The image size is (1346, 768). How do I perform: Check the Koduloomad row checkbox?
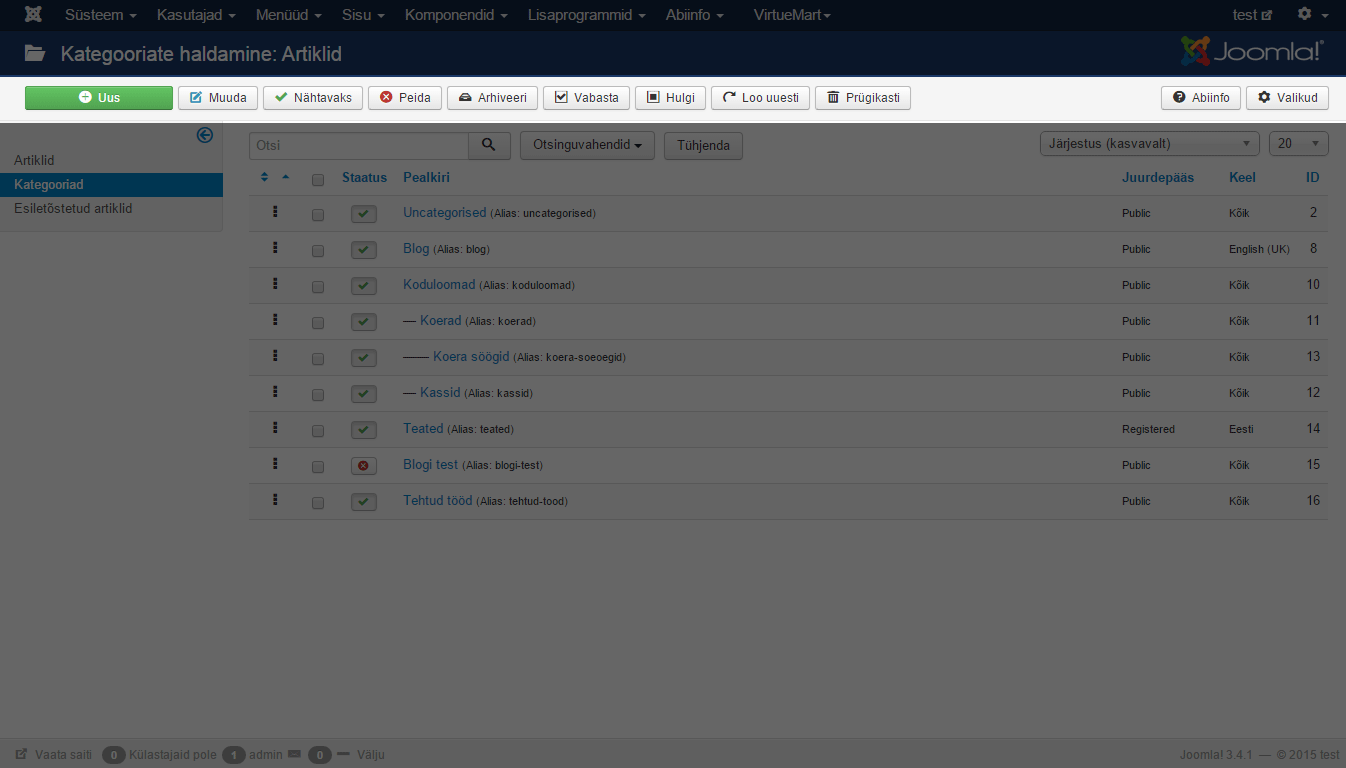pos(318,287)
